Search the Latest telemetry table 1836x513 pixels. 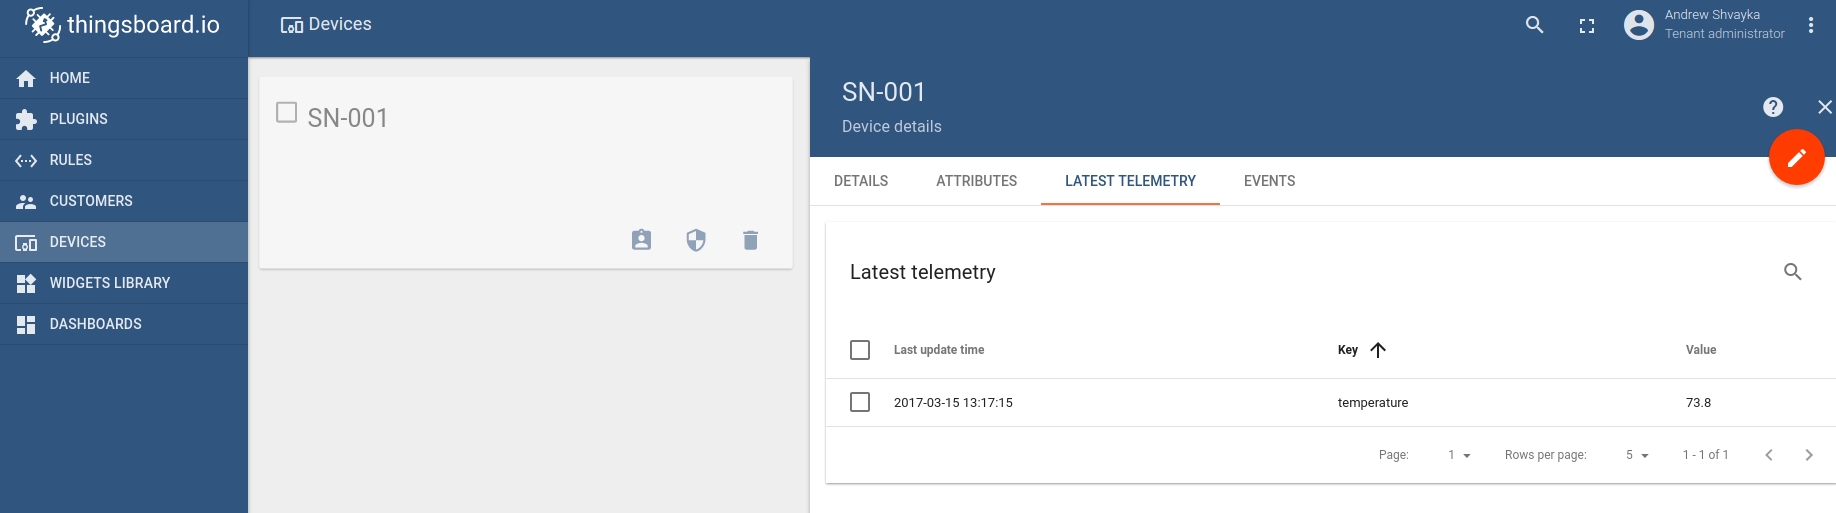(x=1792, y=272)
